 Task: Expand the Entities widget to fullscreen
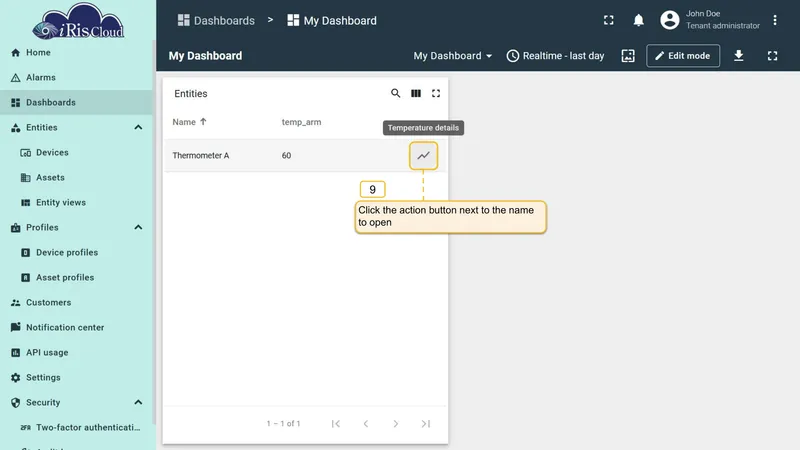coord(436,93)
